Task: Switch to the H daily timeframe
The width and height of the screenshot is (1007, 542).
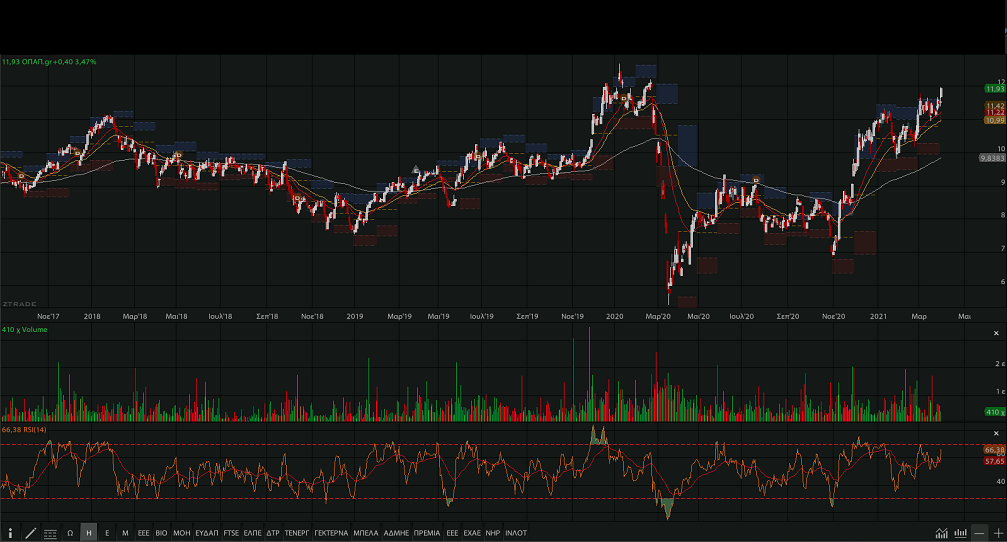Action: [x=89, y=533]
